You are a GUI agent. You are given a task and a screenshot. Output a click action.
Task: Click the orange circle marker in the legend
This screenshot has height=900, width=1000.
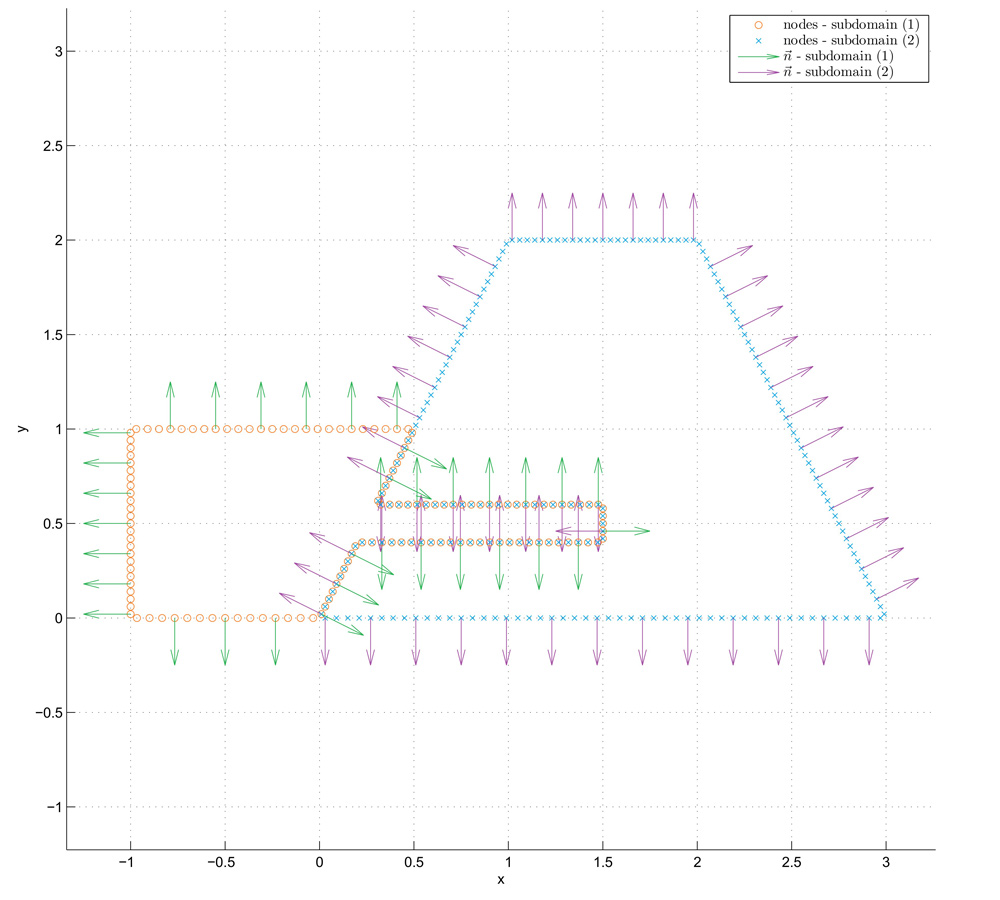[x=758, y=24]
